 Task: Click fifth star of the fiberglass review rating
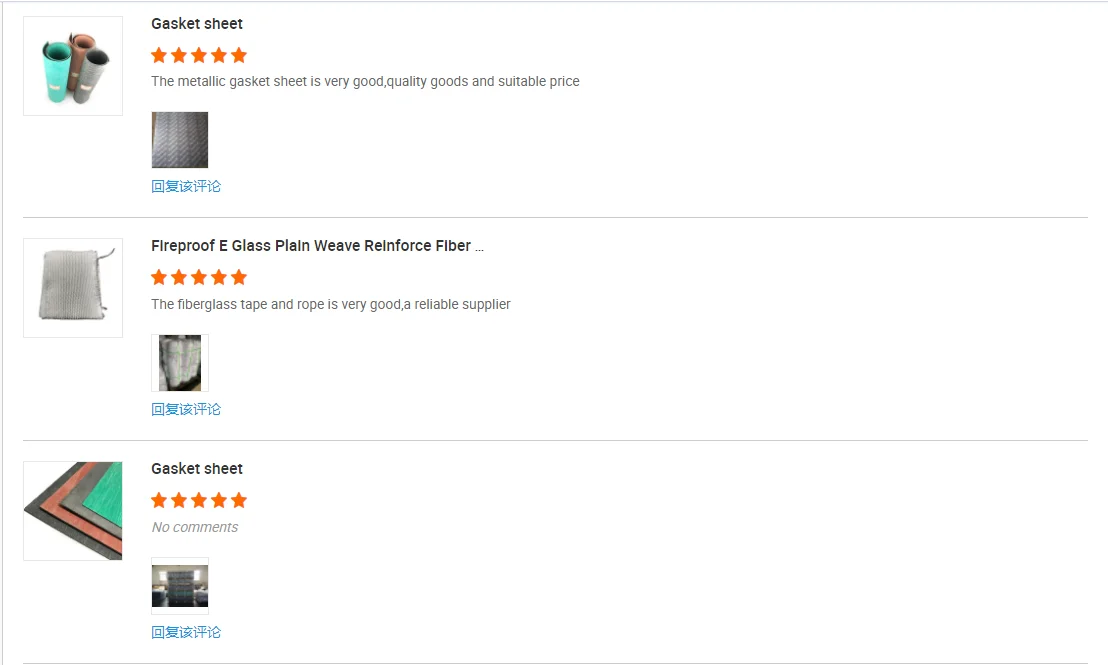[238, 277]
